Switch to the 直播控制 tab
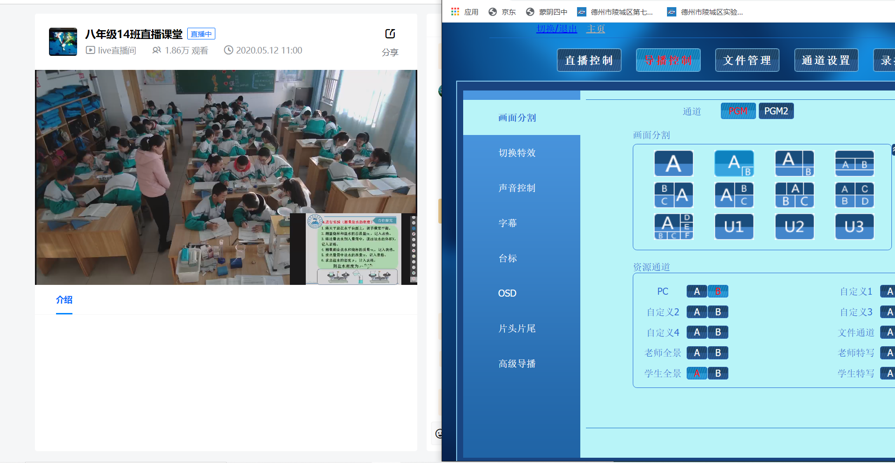The image size is (895, 463). pyautogui.click(x=589, y=60)
